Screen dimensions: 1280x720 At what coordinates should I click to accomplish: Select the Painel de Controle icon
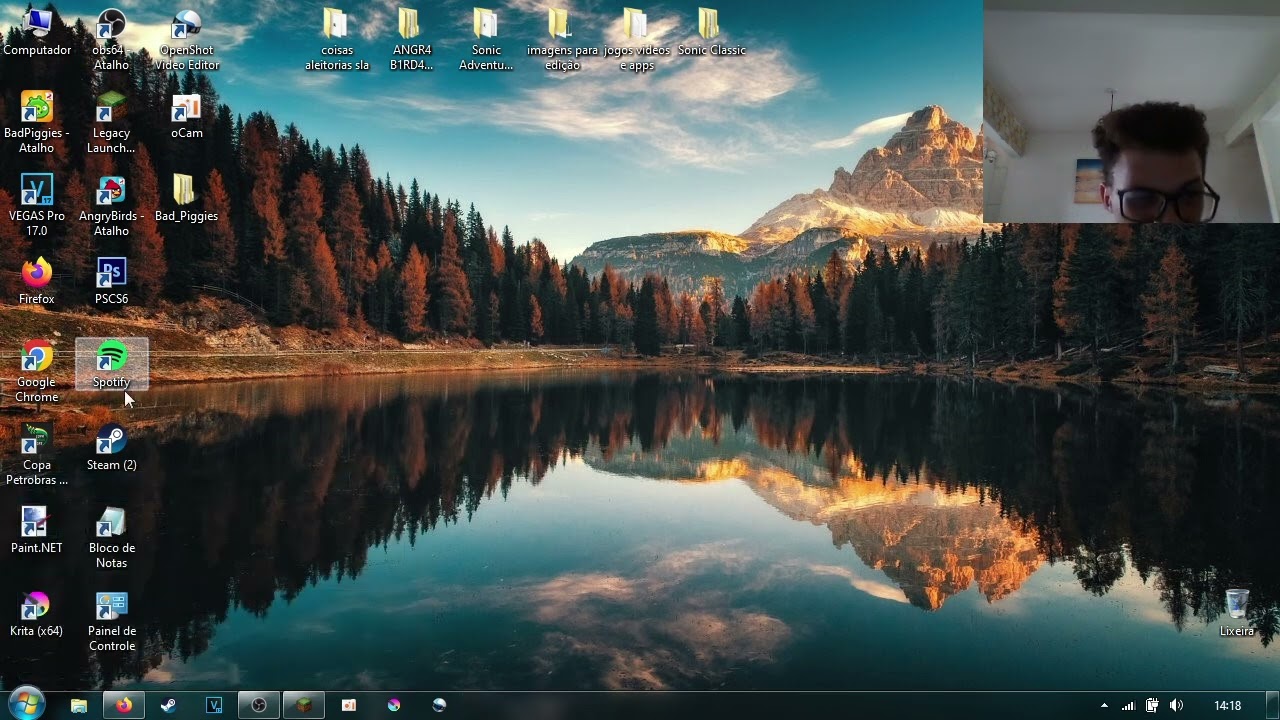coord(111,621)
